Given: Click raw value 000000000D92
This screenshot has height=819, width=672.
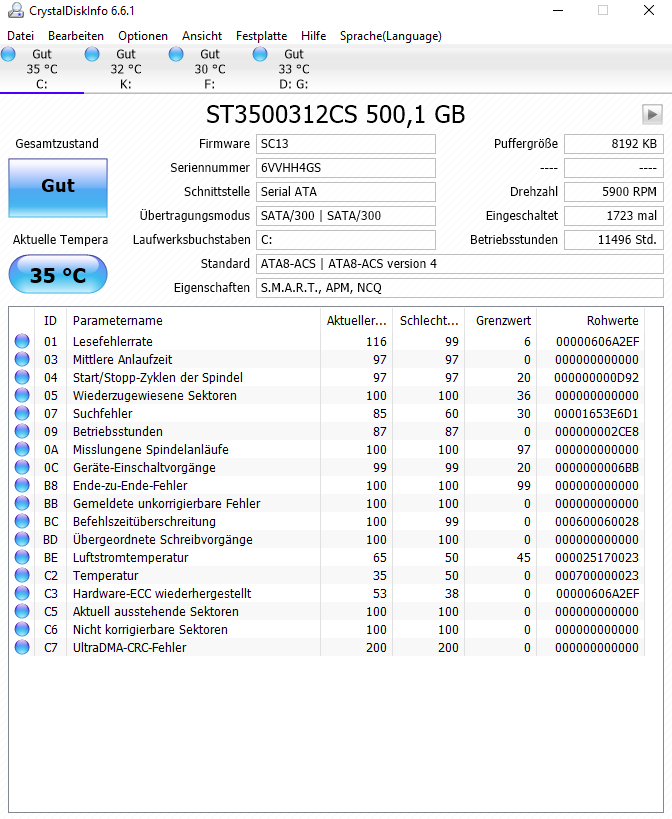Looking at the screenshot, I should tap(596, 378).
